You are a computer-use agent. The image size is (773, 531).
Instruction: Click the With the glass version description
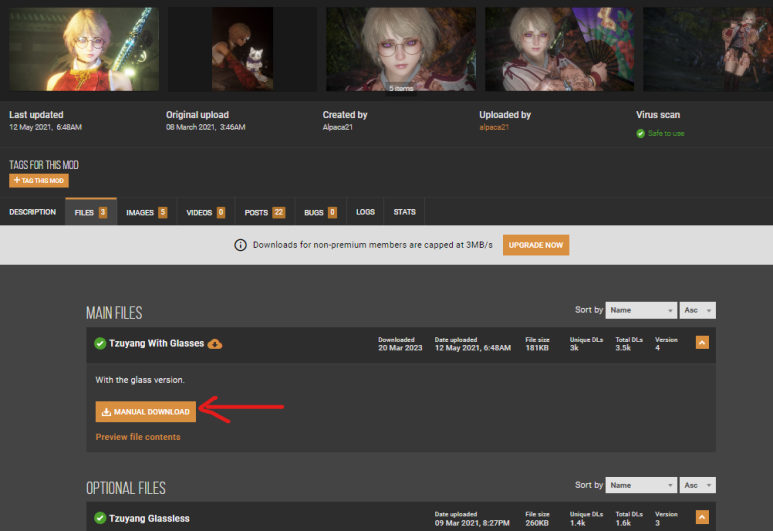[140, 380]
